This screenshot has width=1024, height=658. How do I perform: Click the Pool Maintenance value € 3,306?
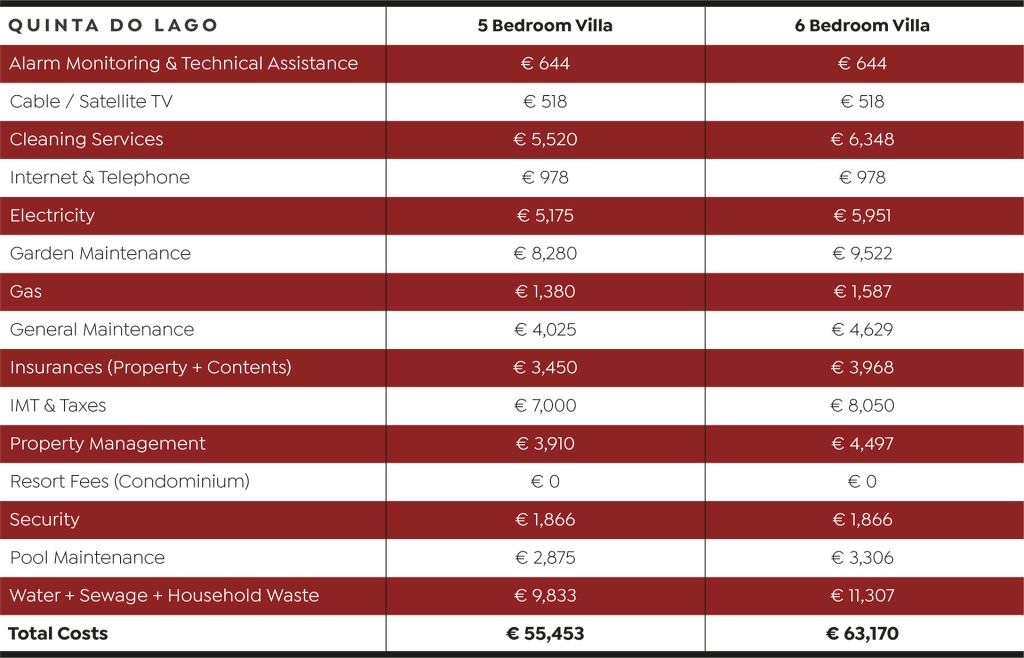click(x=862, y=557)
